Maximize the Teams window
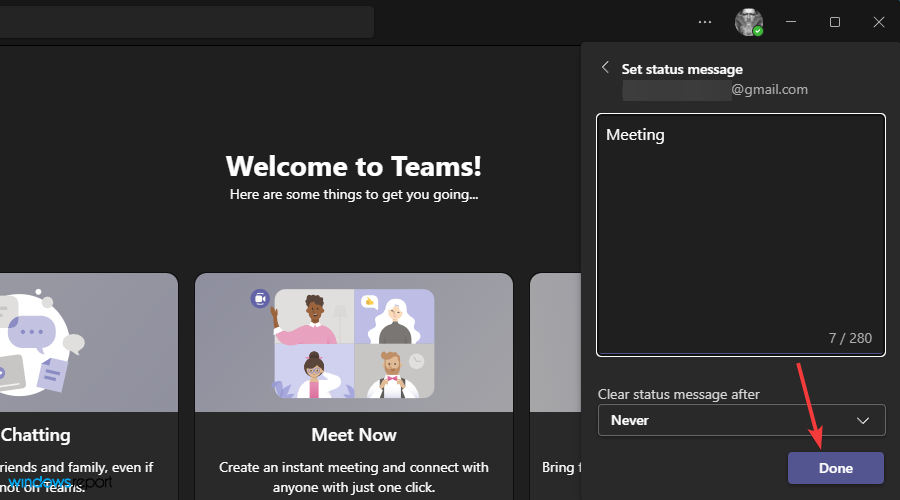Viewport: 900px width, 500px height. pos(835,22)
